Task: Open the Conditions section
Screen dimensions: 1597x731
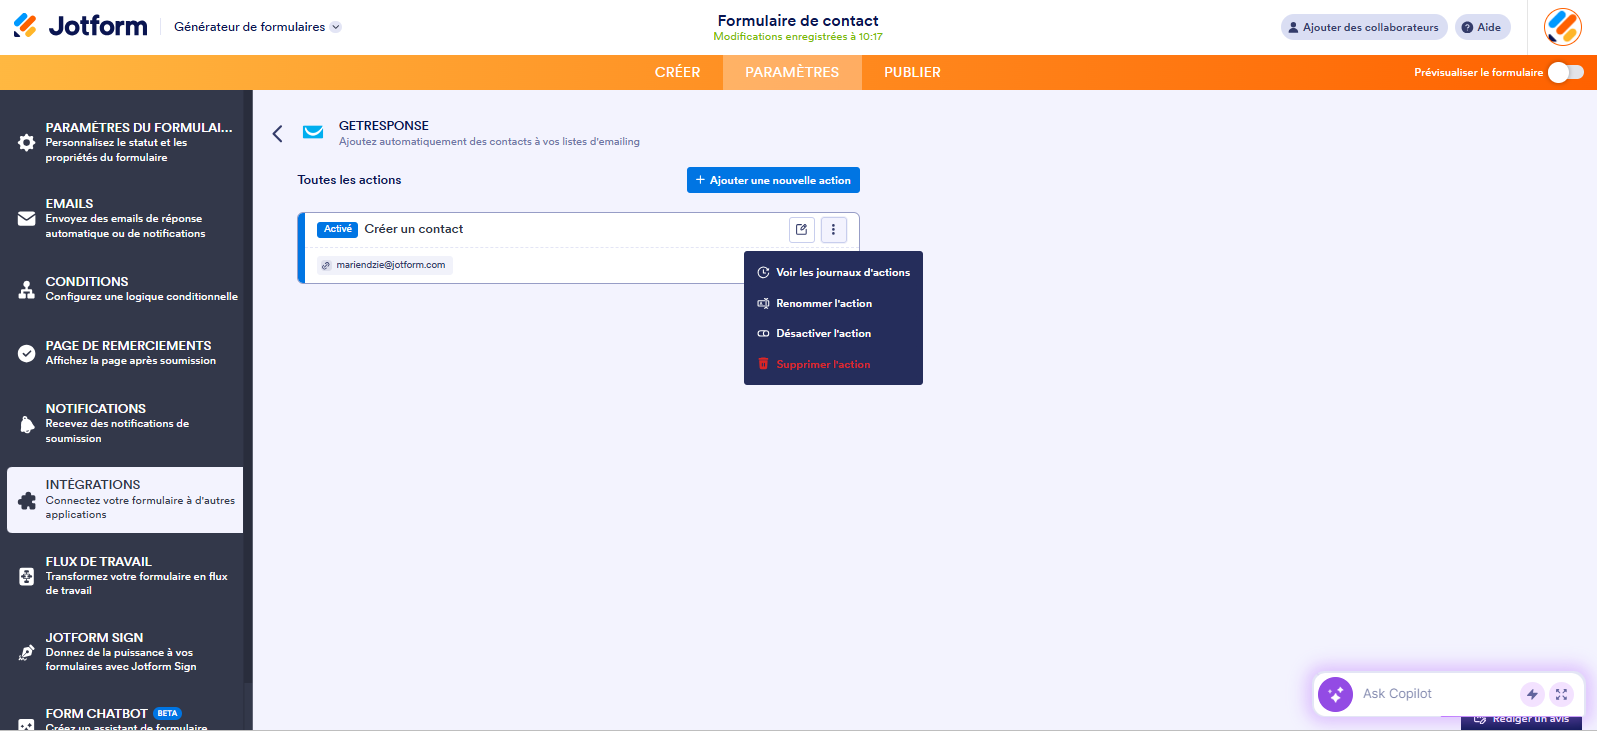Action: click(125, 289)
